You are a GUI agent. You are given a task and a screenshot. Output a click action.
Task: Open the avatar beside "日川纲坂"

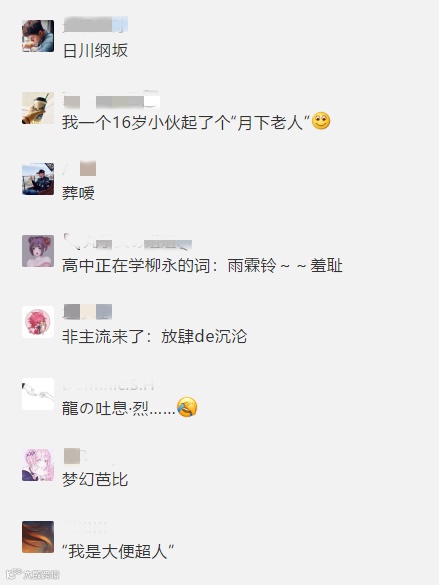[x=38, y=36]
